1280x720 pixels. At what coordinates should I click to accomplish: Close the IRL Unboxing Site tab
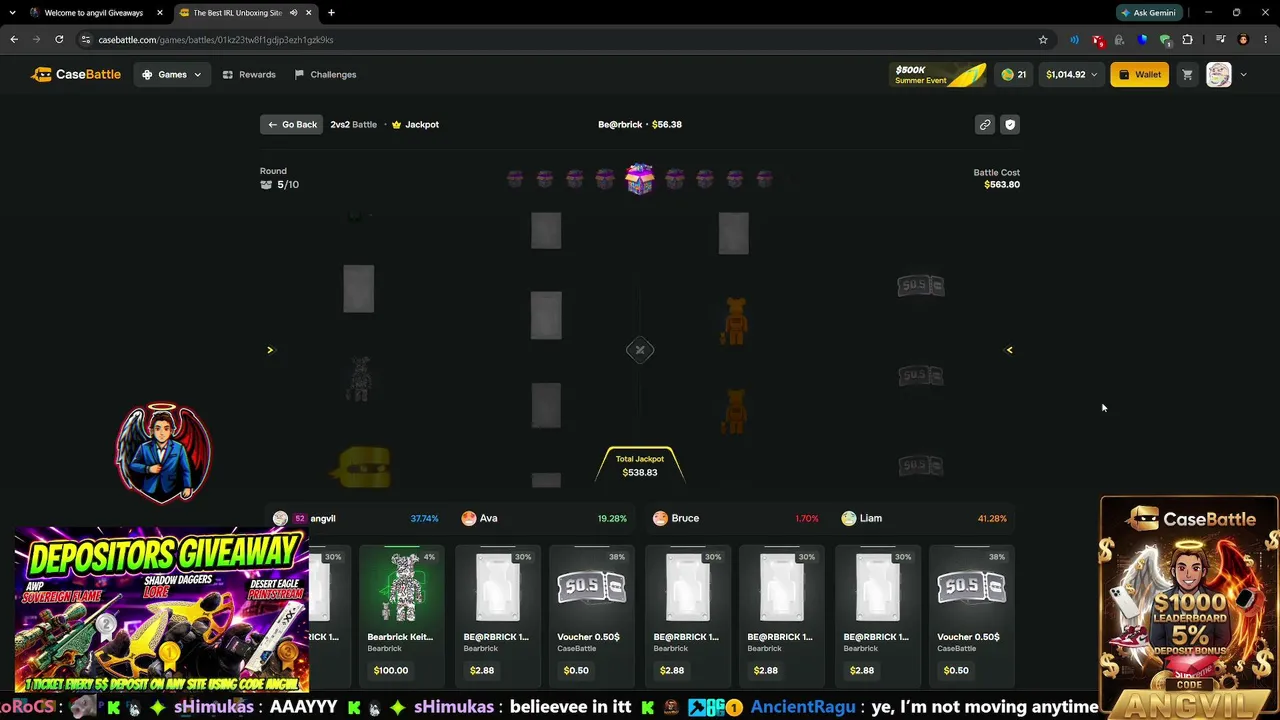click(x=309, y=13)
